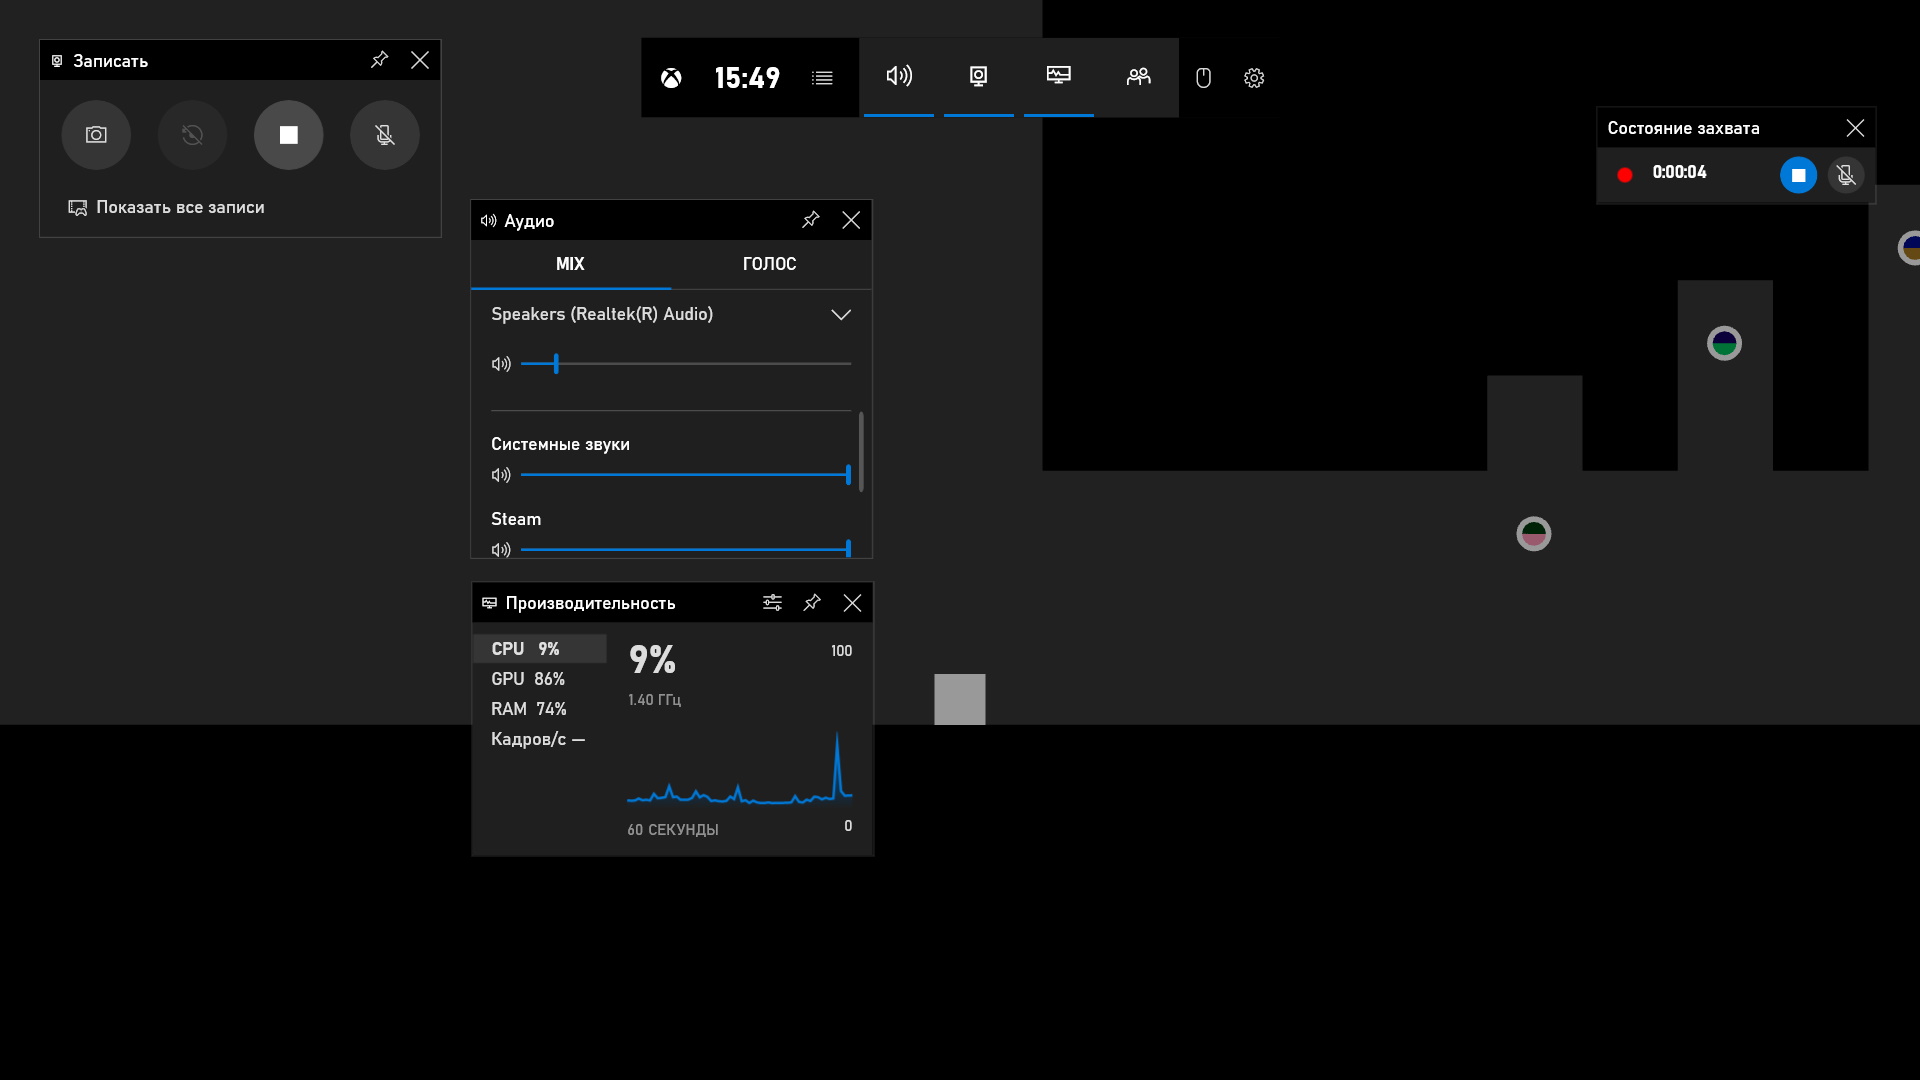
Task: Open the Xbox Social widget icon
Action: pyautogui.click(x=1139, y=77)
